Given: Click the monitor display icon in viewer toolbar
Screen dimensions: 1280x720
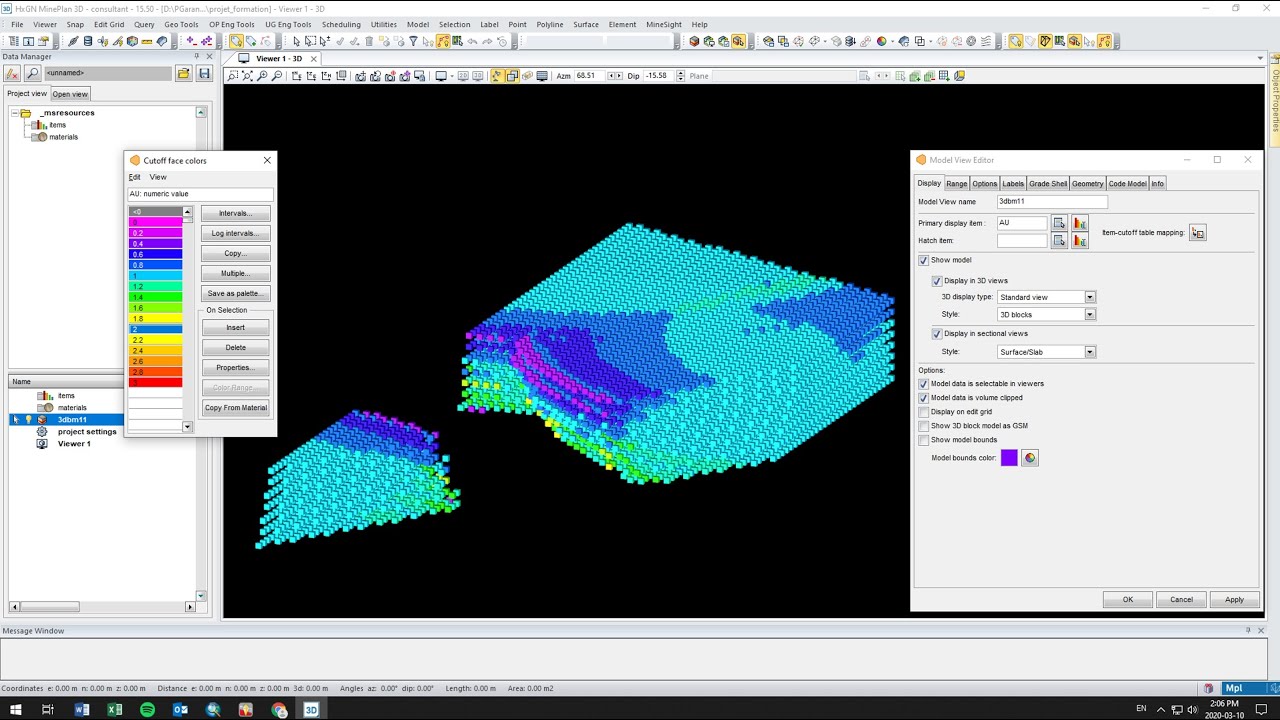Looking at the screenshot, I should point(441,76).
